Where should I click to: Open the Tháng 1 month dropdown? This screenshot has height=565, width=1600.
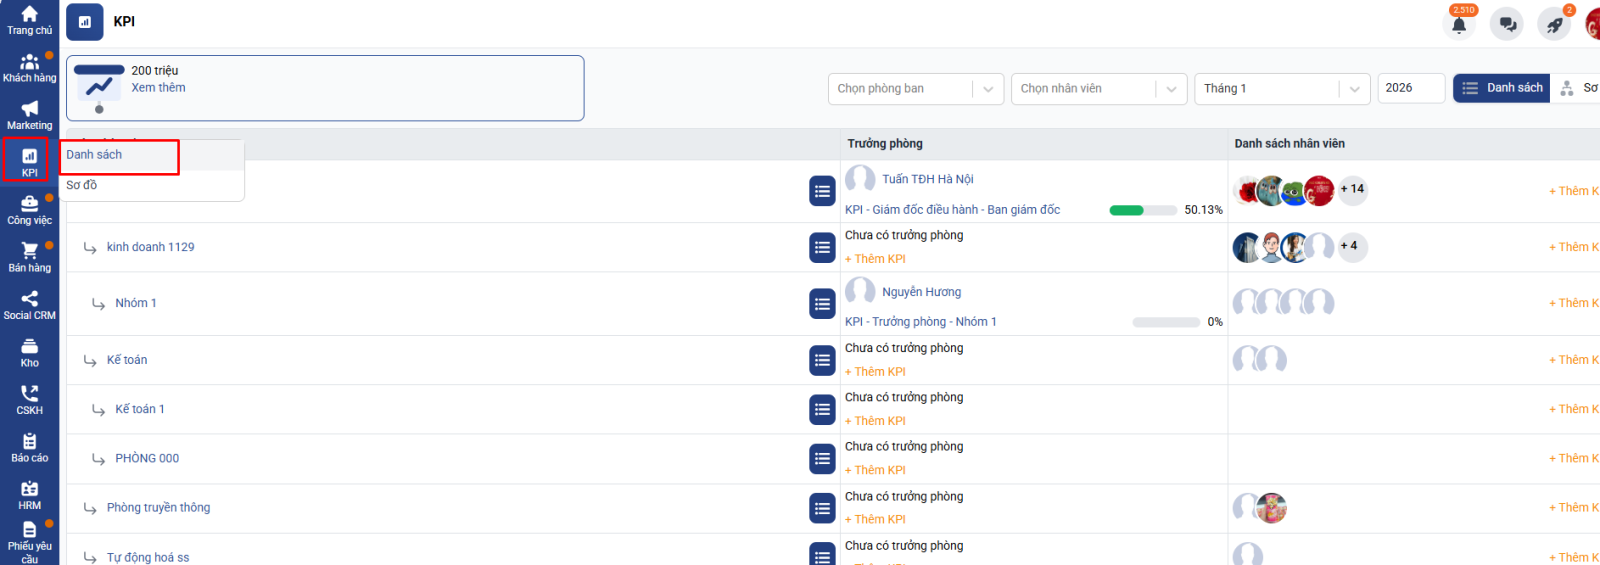[1281, 89]
